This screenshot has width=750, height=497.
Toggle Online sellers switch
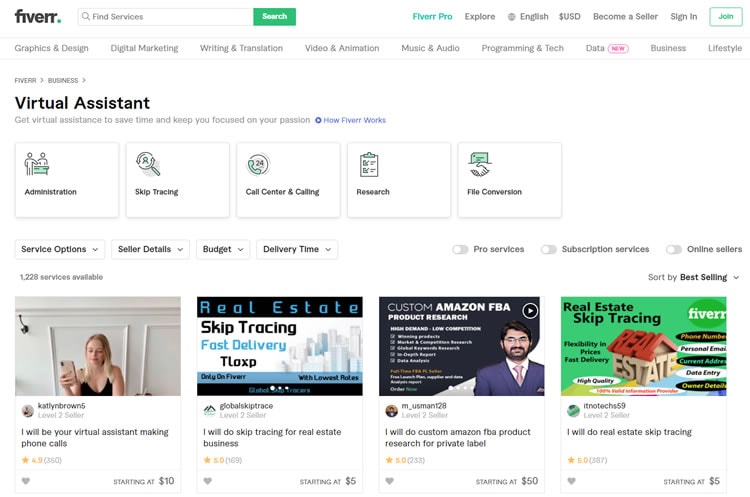673,249
